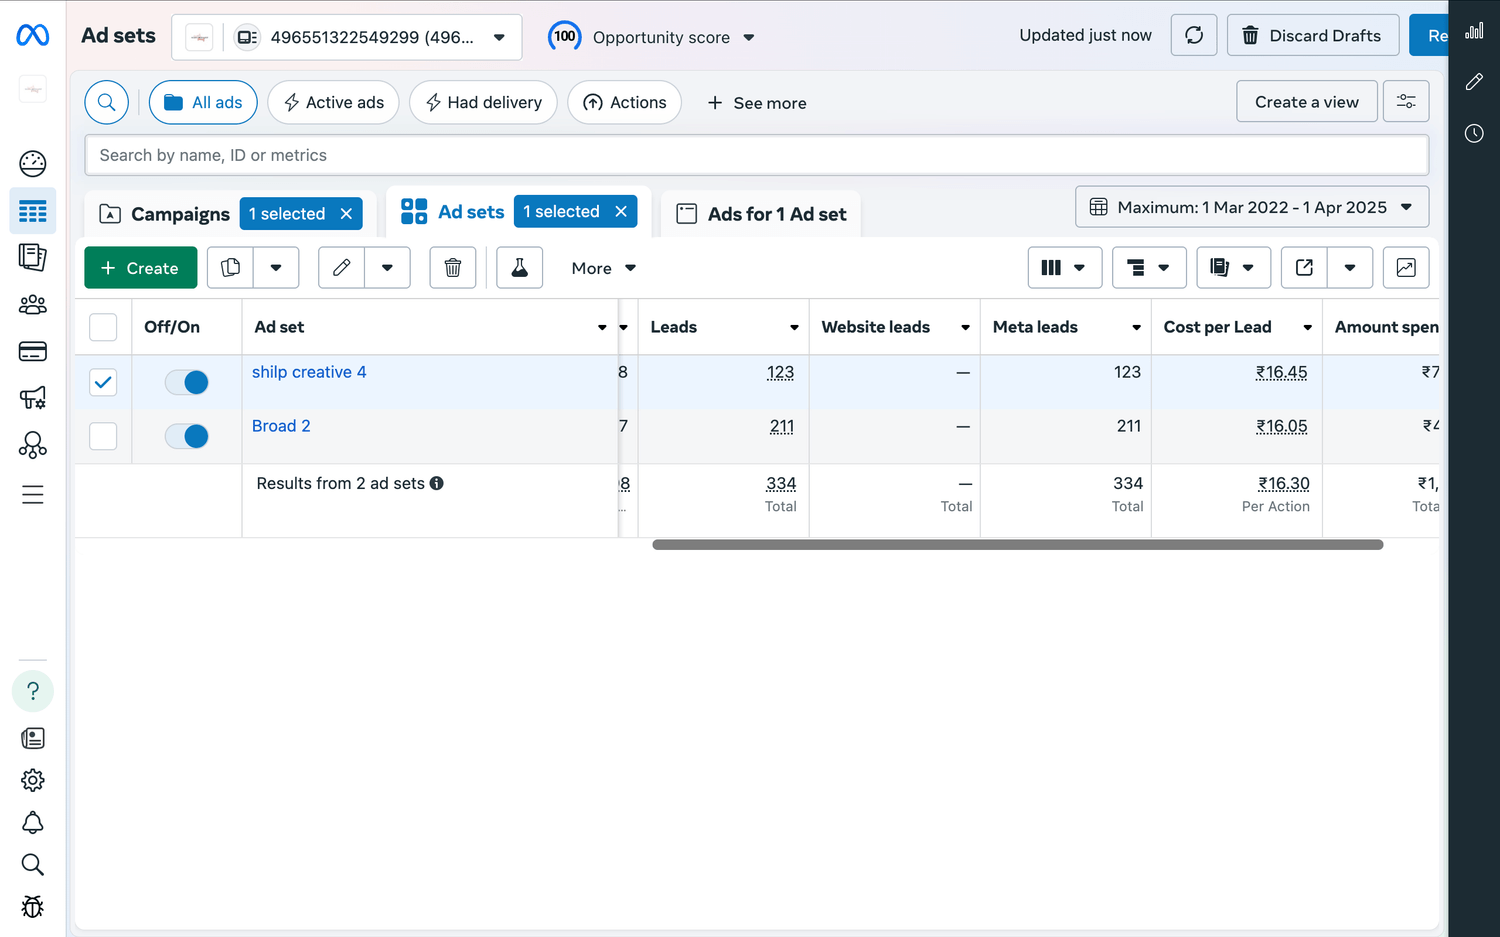The width and height of the screenshot is (1500, 937).
Task: Click the search magnifier filter icon
Action: tap(107, 102)
